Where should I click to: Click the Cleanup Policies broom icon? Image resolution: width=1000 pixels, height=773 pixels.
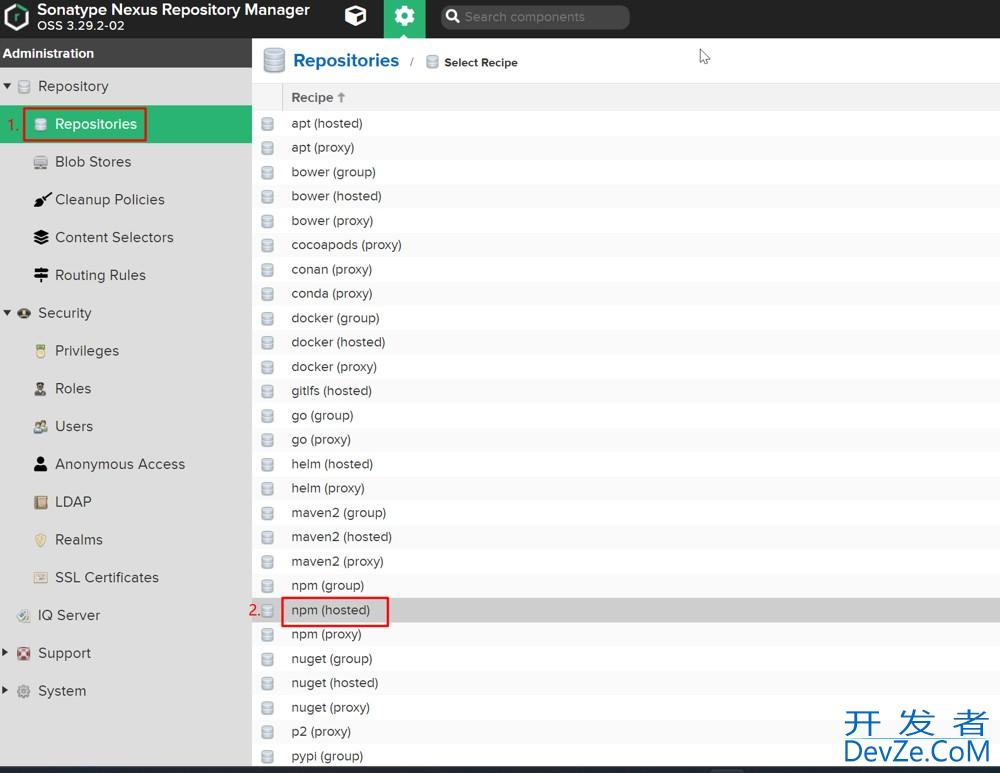(42, 200)
